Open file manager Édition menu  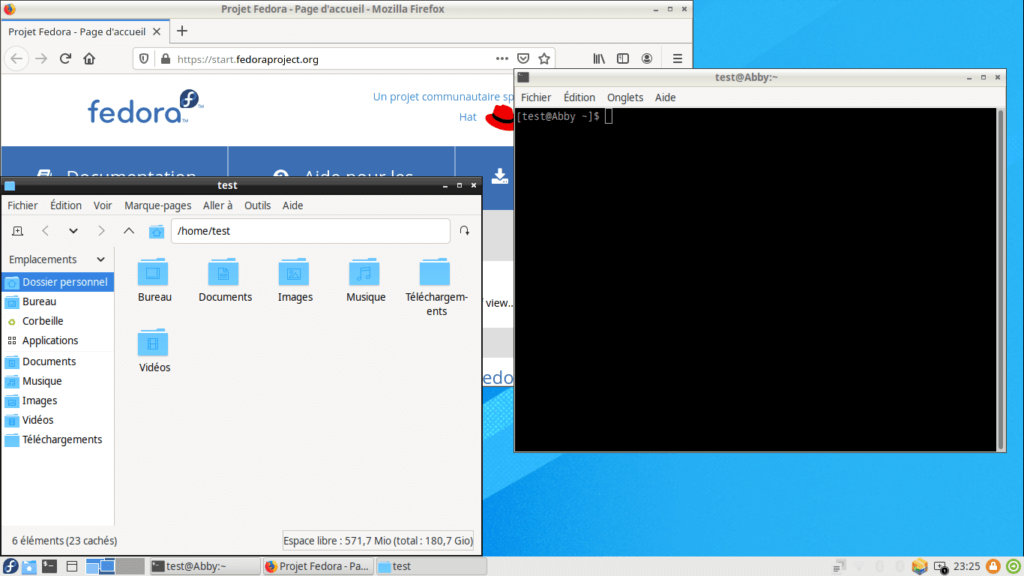pos(66,205)
